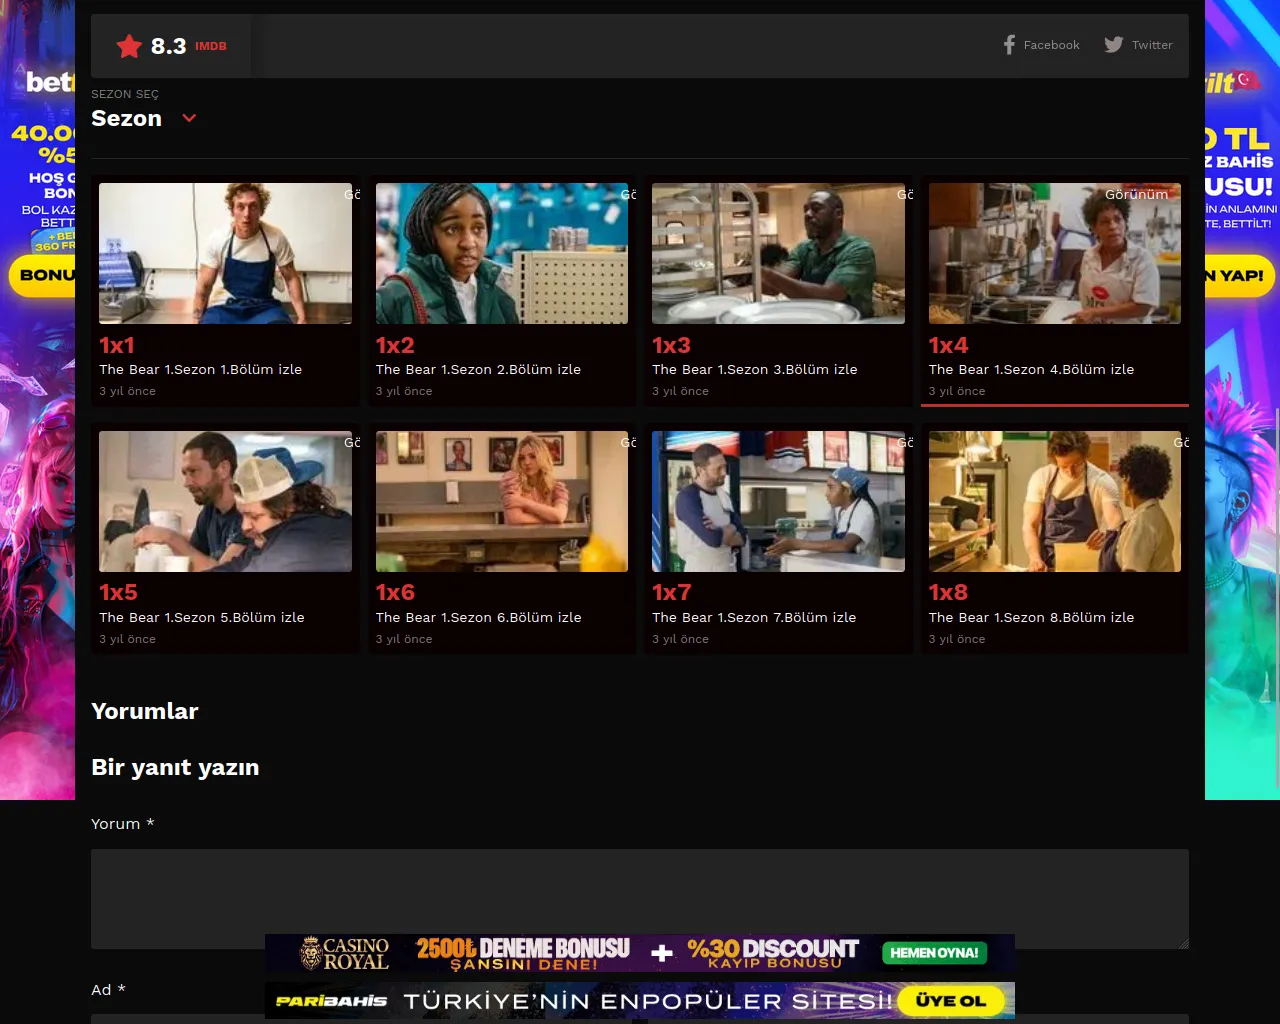Click The Bear 1.Sezon 7.Bölüm izle link

tap(754, 617)
